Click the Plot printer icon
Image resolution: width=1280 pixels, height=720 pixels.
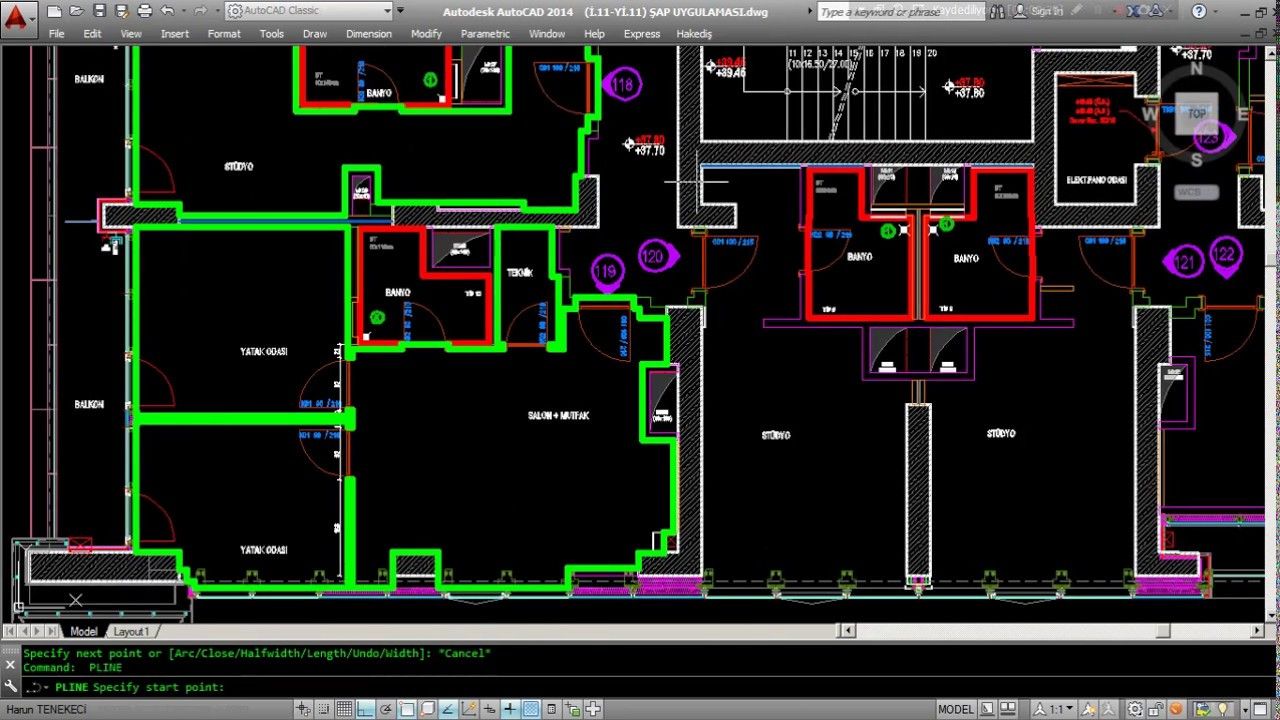pyautogui.click(x=145, y=11)
